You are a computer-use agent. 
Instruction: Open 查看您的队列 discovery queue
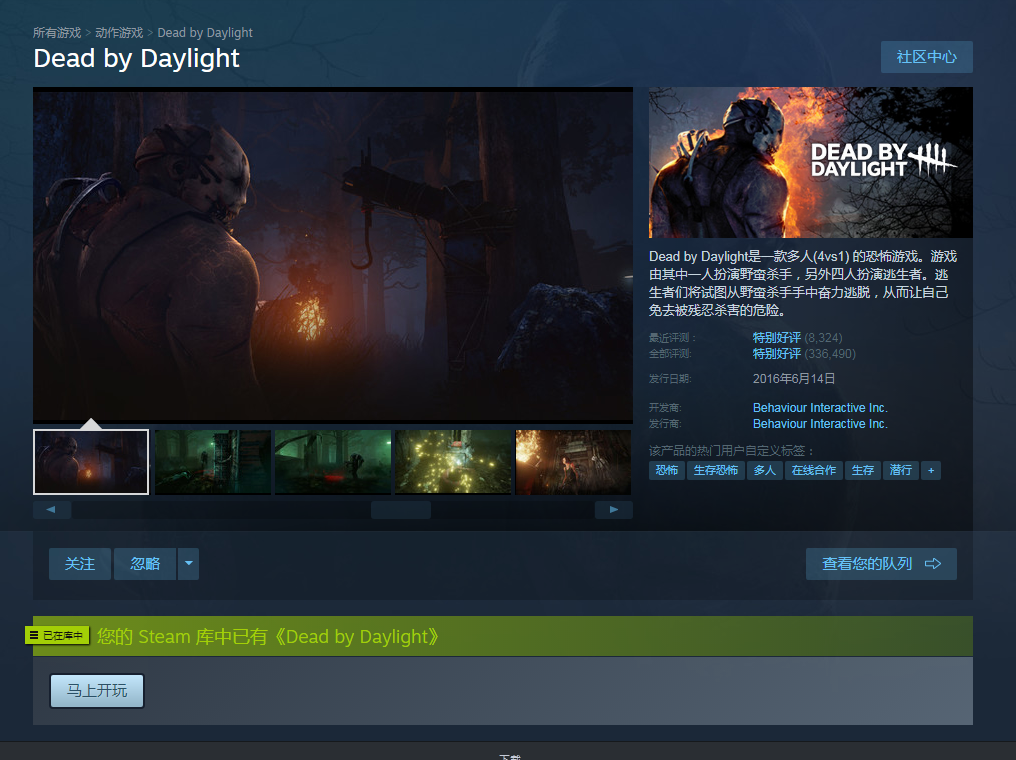click(x=881, y=564)
